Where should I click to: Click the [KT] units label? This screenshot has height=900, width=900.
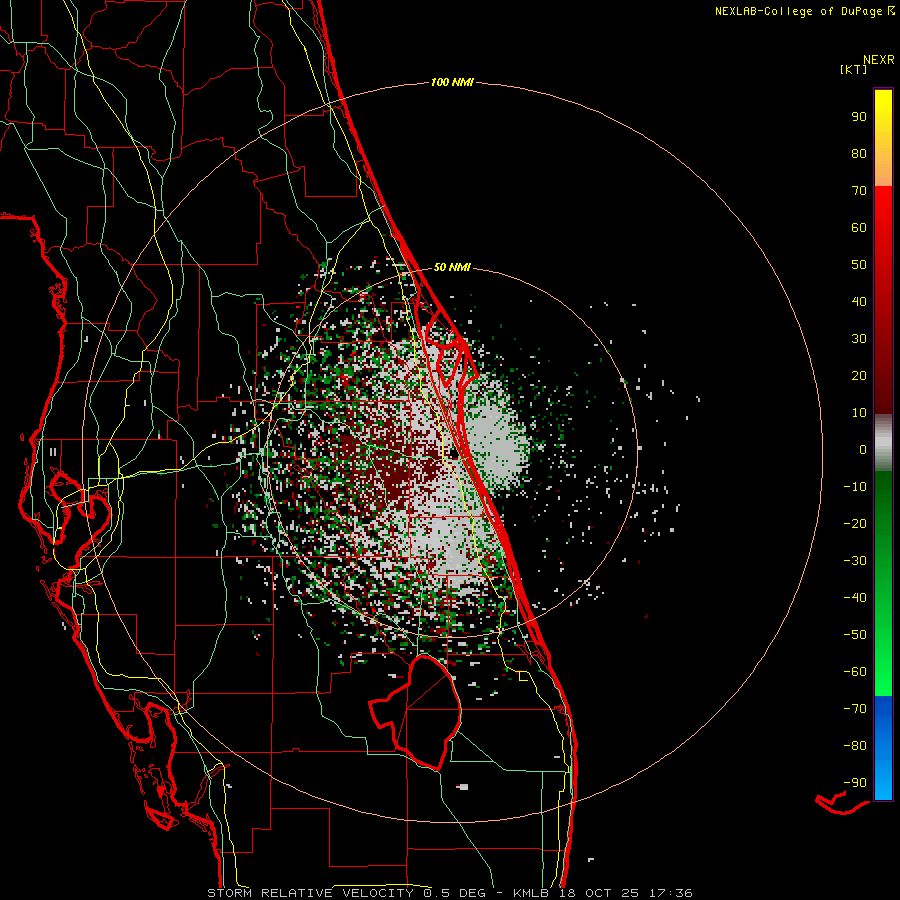tap(853, 69)
